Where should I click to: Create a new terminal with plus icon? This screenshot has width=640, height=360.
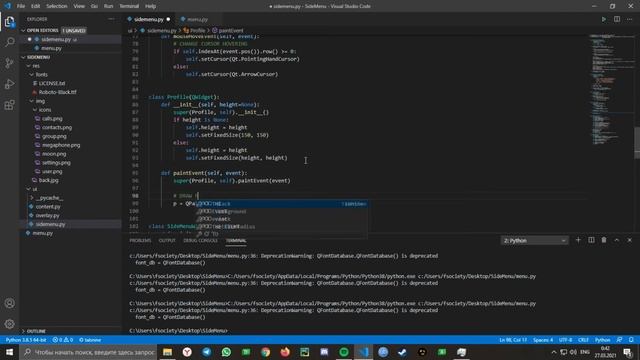coord(578,240)
